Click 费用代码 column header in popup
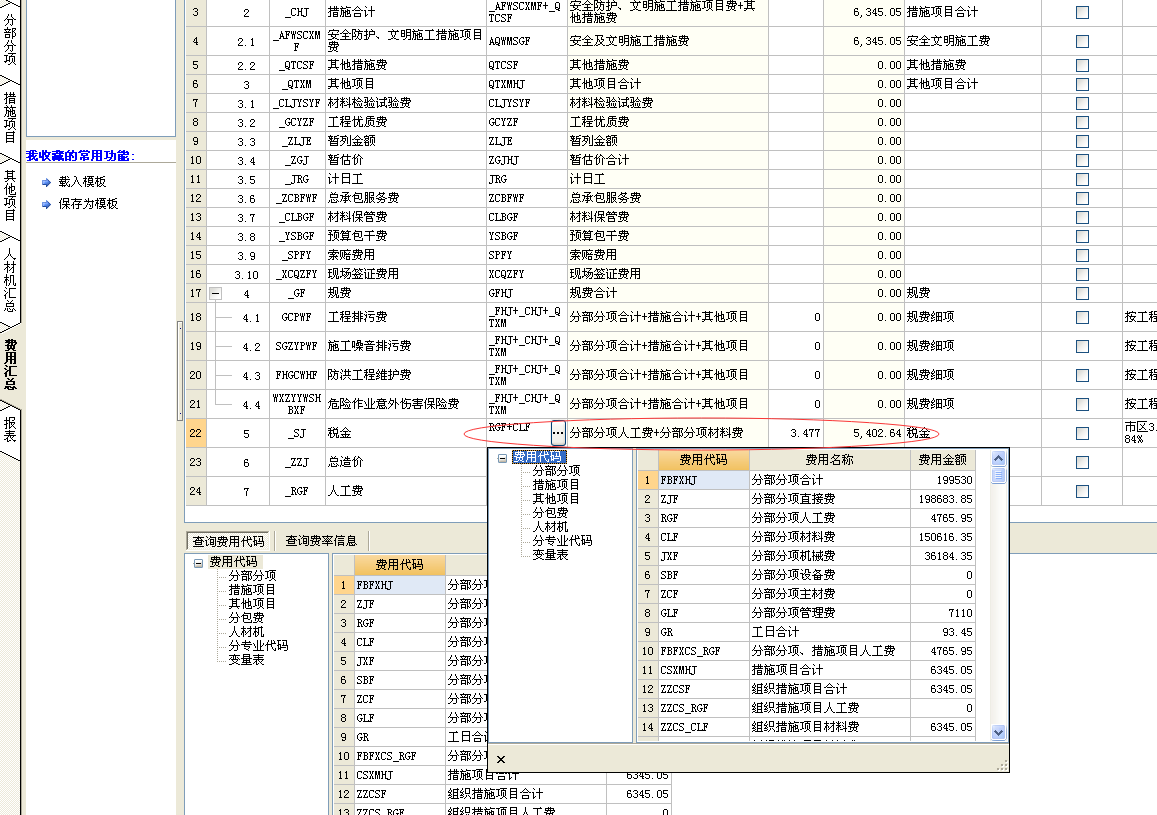This screenshot has width=1157, height=815. 703,459
